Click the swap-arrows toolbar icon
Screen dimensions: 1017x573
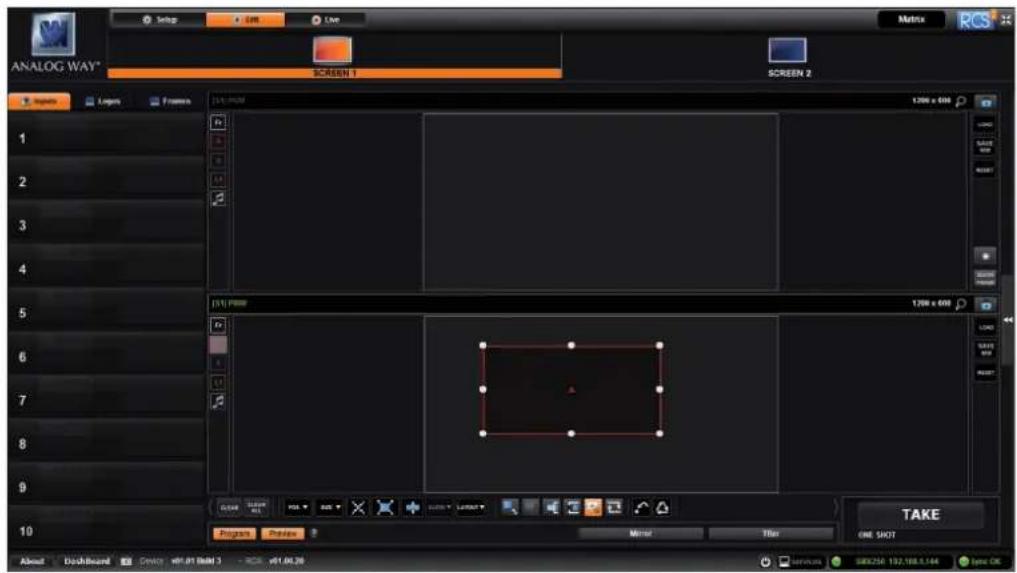(x=614, y=507)
